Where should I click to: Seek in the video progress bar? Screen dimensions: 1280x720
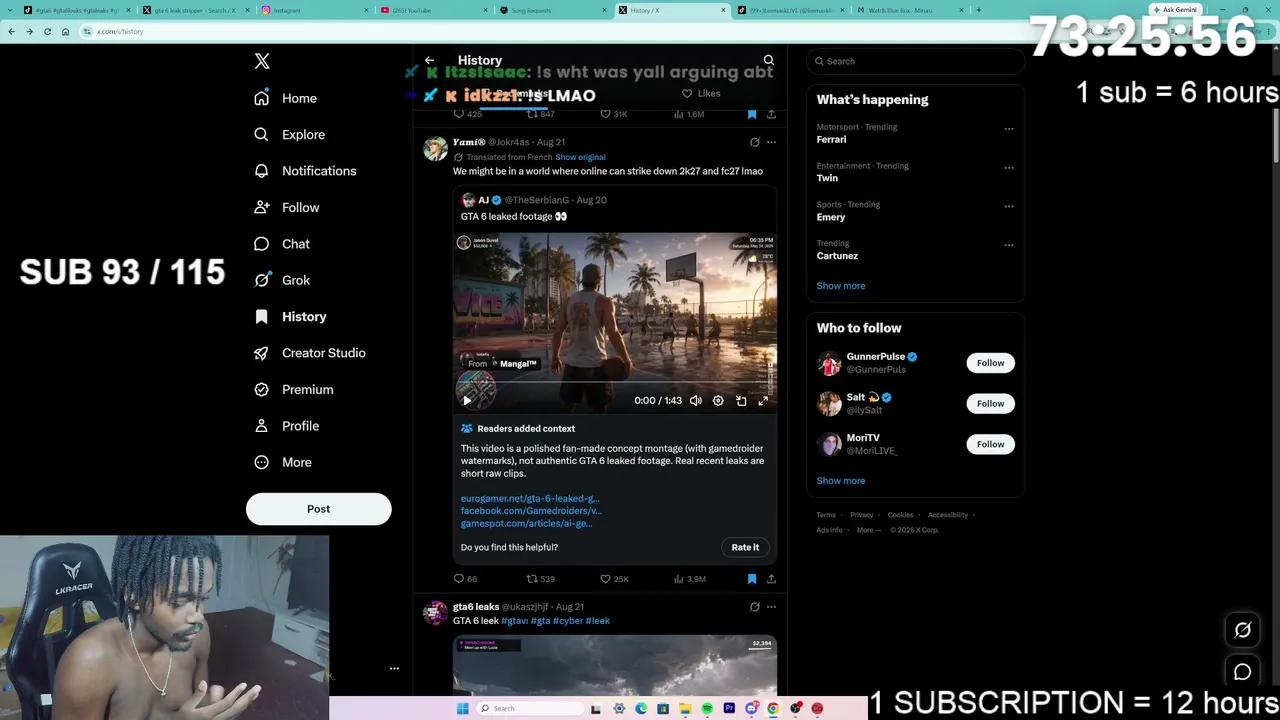pos(614,383)
